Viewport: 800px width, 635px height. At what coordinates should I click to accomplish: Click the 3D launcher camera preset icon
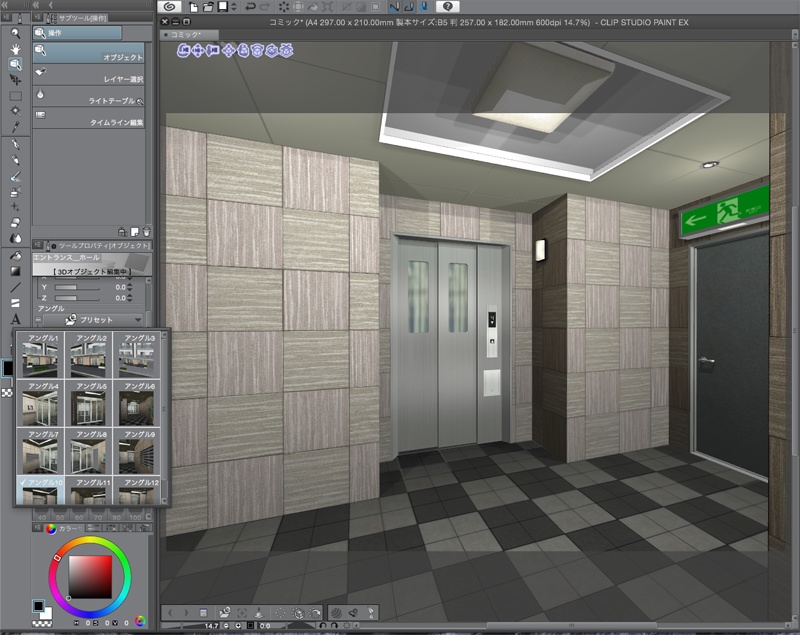click(x=225, y=612)
